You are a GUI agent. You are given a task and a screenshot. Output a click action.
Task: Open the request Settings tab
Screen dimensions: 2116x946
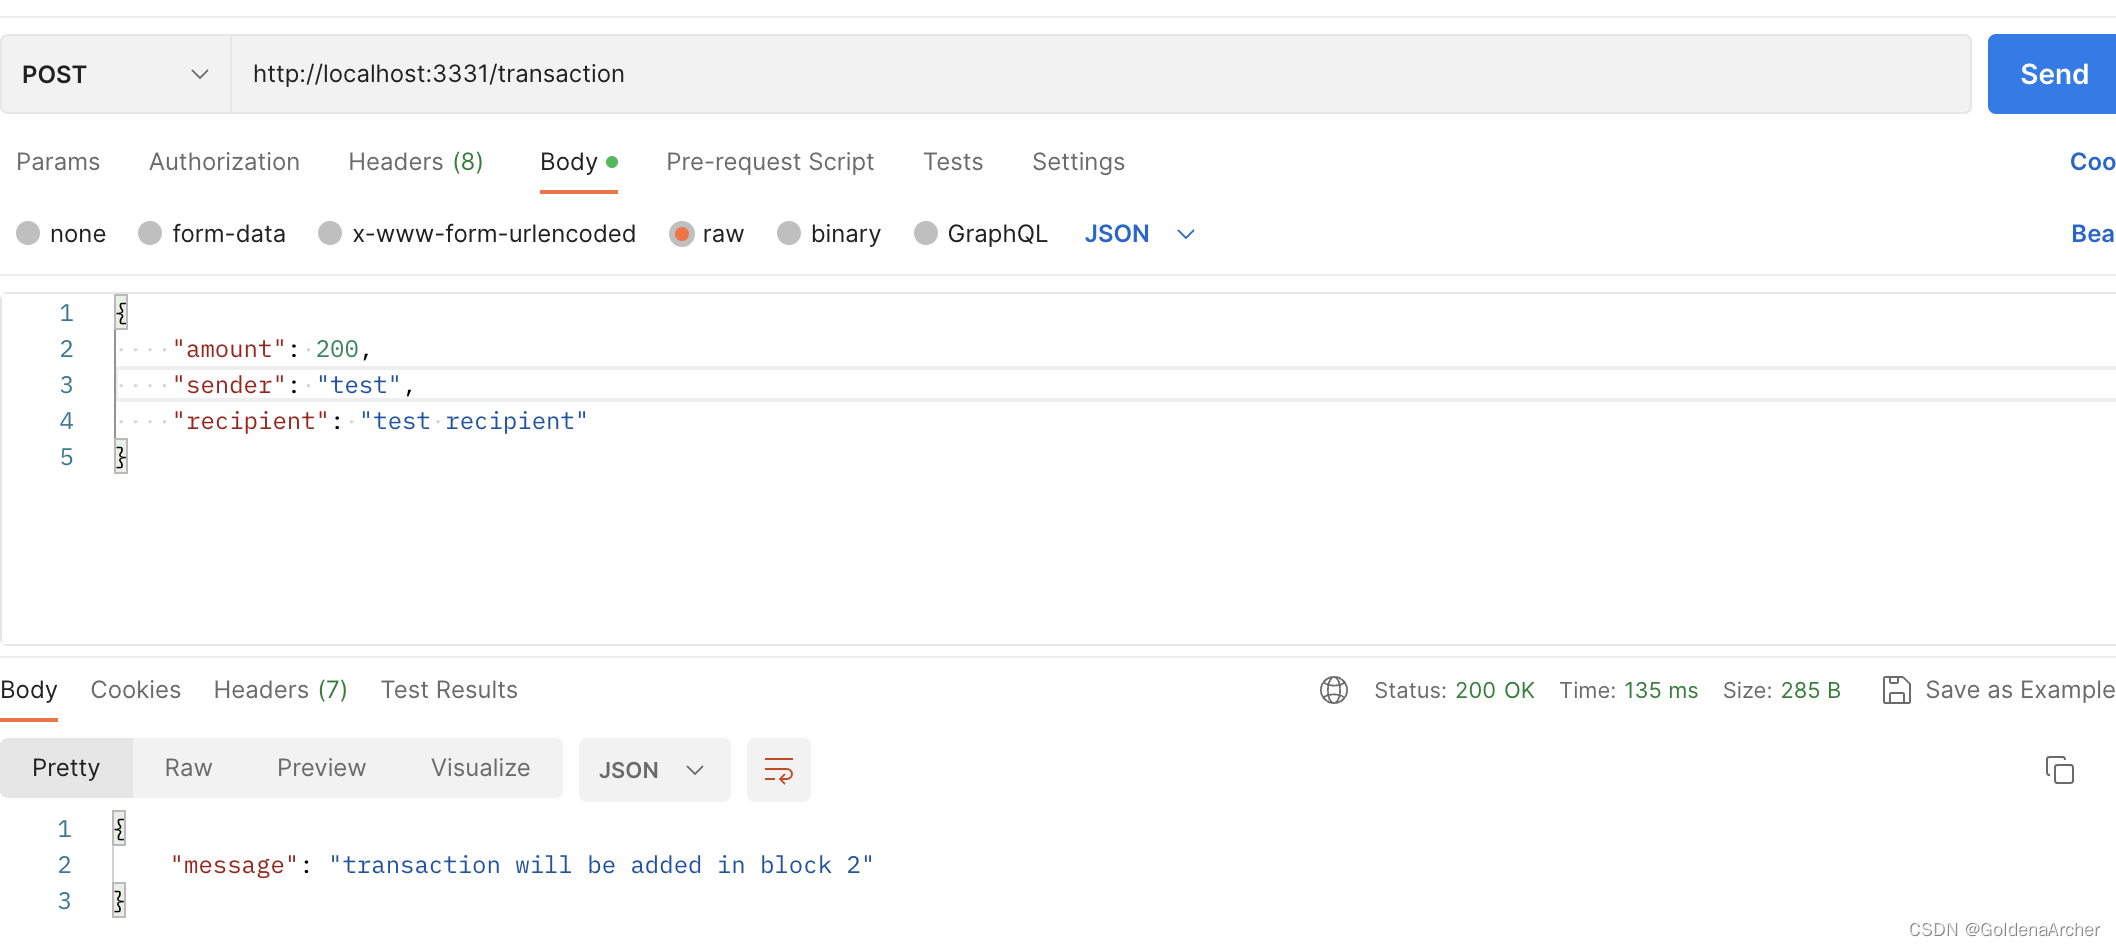coord(1078,162)
